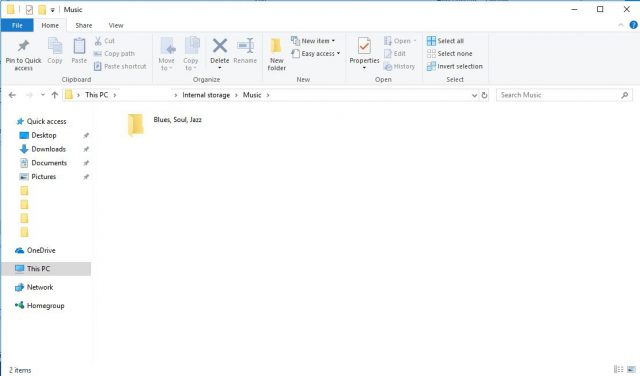Open the blue Help question icon
The width and height of the screenshot is (640, 376).
[633, 25]
